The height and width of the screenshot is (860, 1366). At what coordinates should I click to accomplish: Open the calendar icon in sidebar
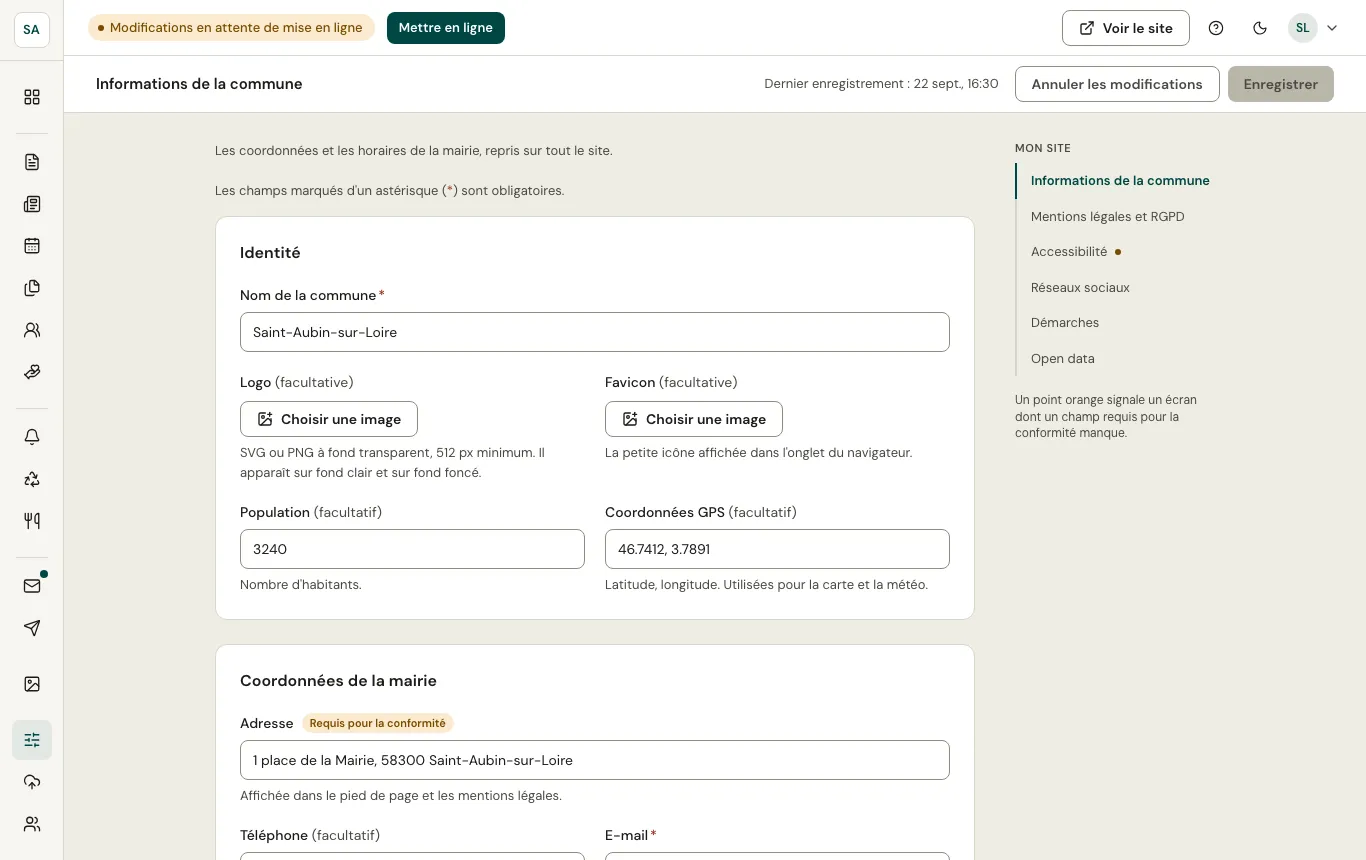[x=32, y=246]
